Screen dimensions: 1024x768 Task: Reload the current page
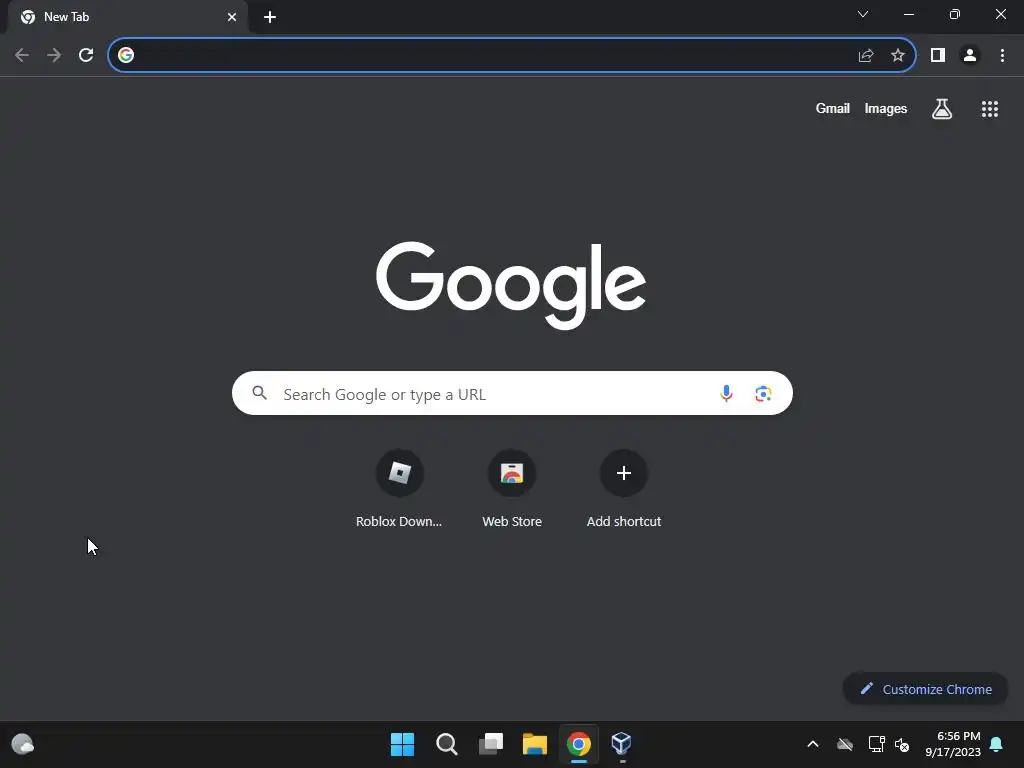86,56
